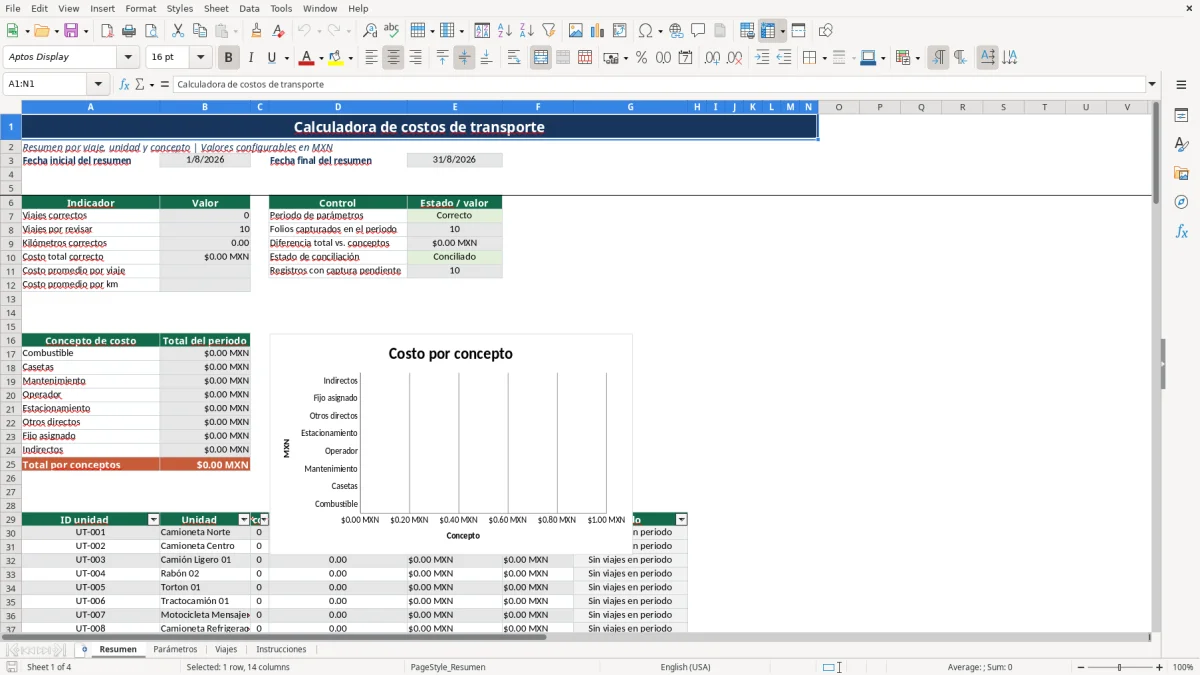The height and width of the screenshot is (675, 1200).
Task: Toggle Print Preview
Action: click(x=150, y=31)
